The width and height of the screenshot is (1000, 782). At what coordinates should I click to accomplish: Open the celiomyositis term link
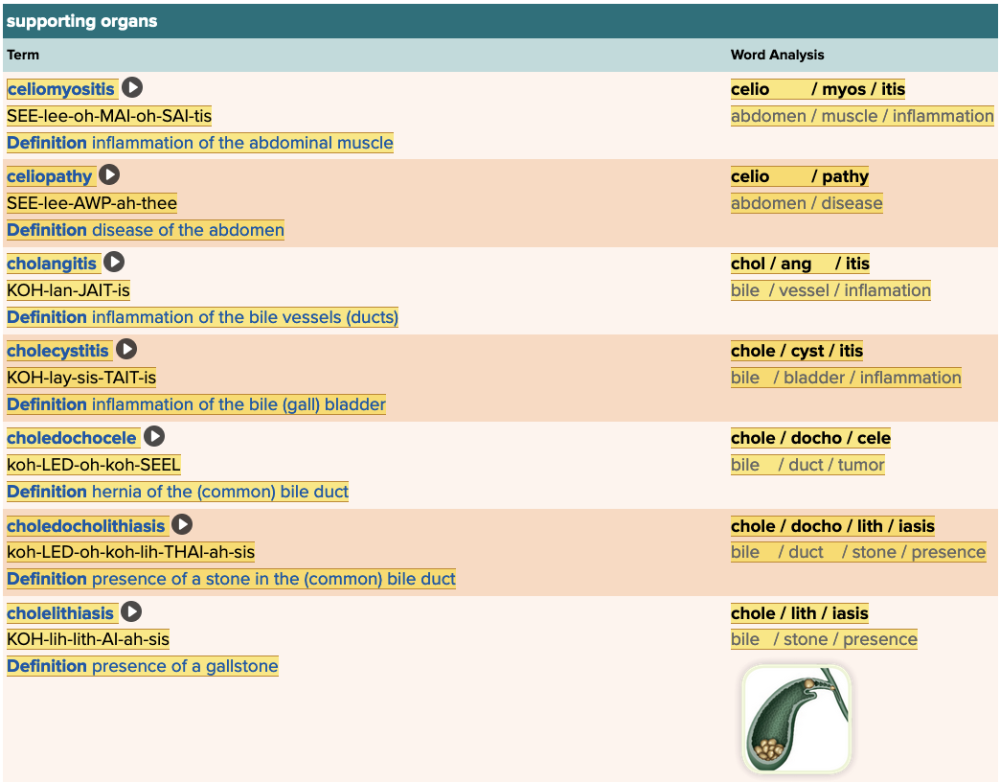point(61,89)
